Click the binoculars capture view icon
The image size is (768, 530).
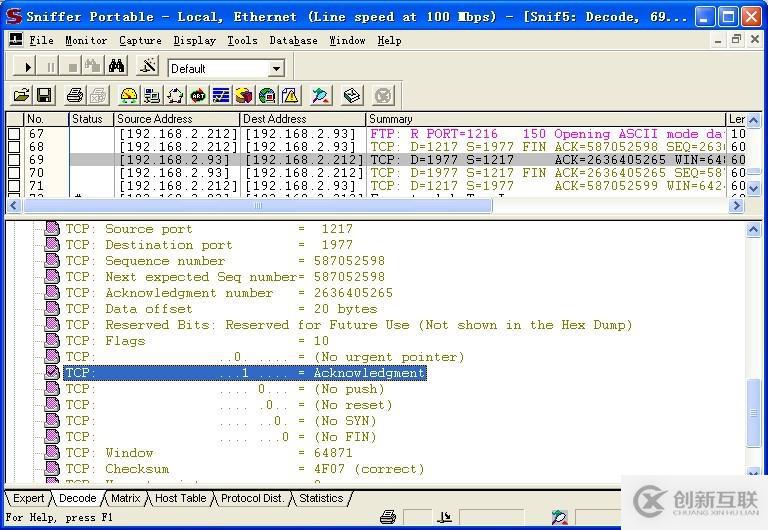[x=117, y=67]
